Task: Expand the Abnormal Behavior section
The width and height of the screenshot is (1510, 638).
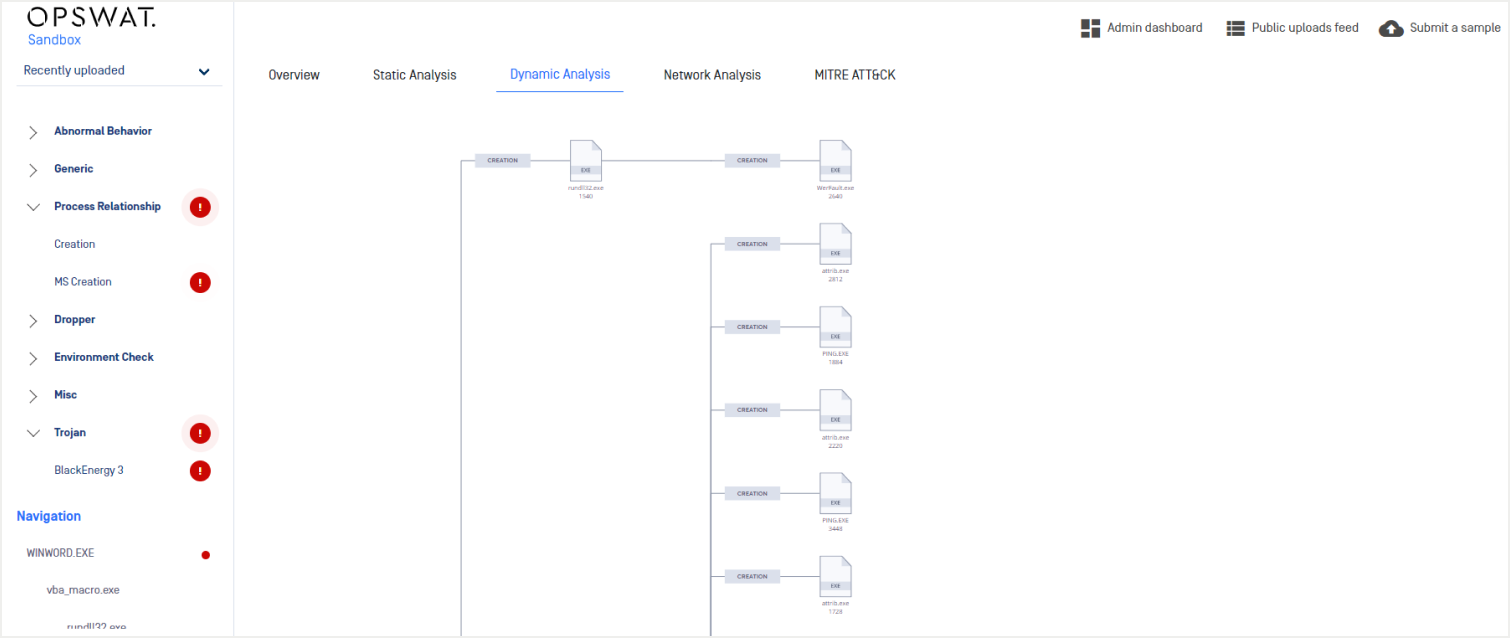Action: coord(33,132)
